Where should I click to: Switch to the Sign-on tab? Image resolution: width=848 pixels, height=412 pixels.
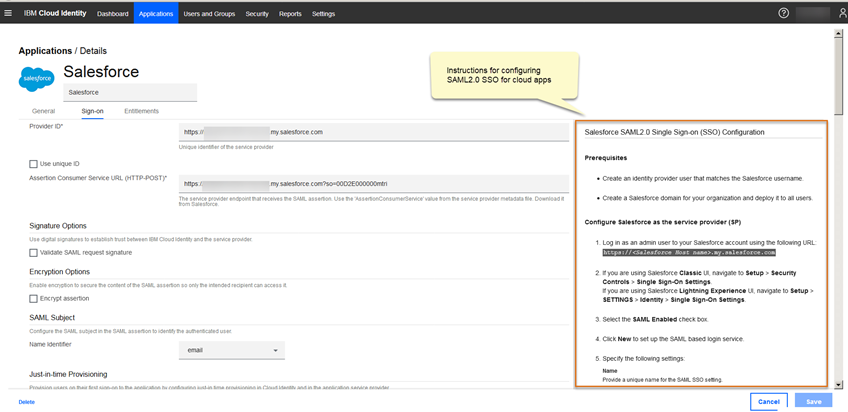(92, 111)
